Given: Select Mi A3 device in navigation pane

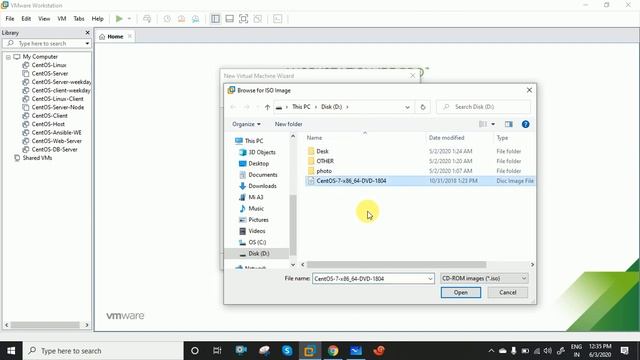Looking at the screenshot, I should 256,197.
